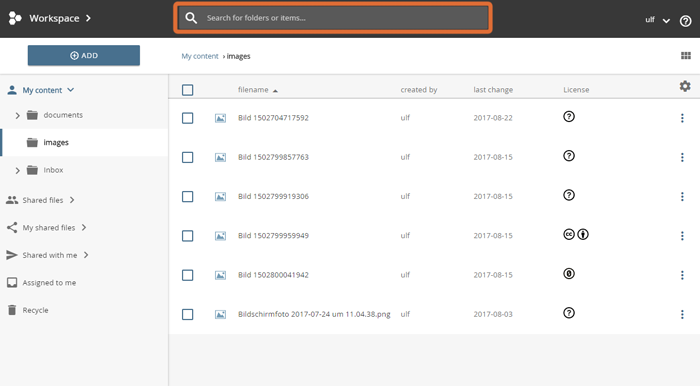Toggle filename sort order arrow
Screen dimensions: 700x386
(275, 91)
